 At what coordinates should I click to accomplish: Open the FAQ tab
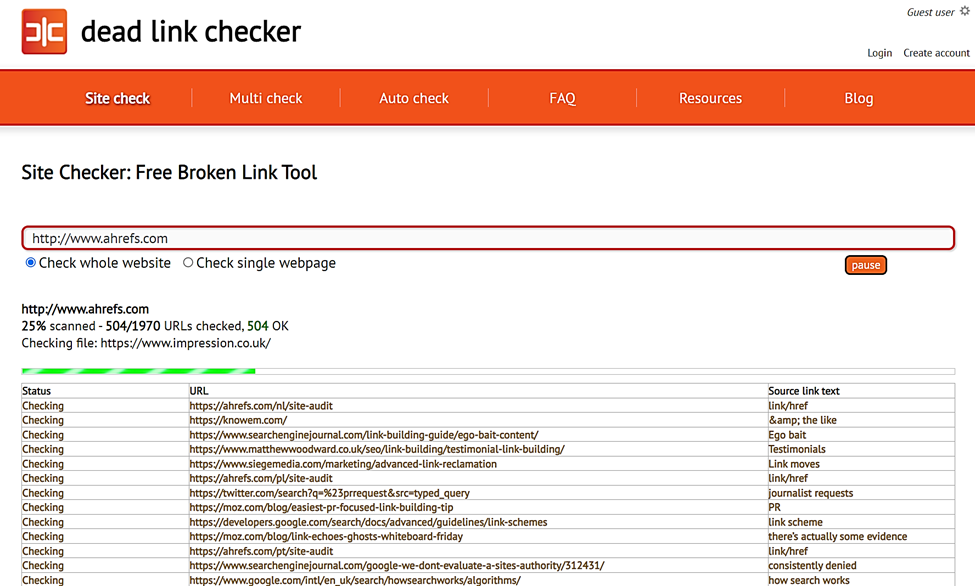pos(562,98)
